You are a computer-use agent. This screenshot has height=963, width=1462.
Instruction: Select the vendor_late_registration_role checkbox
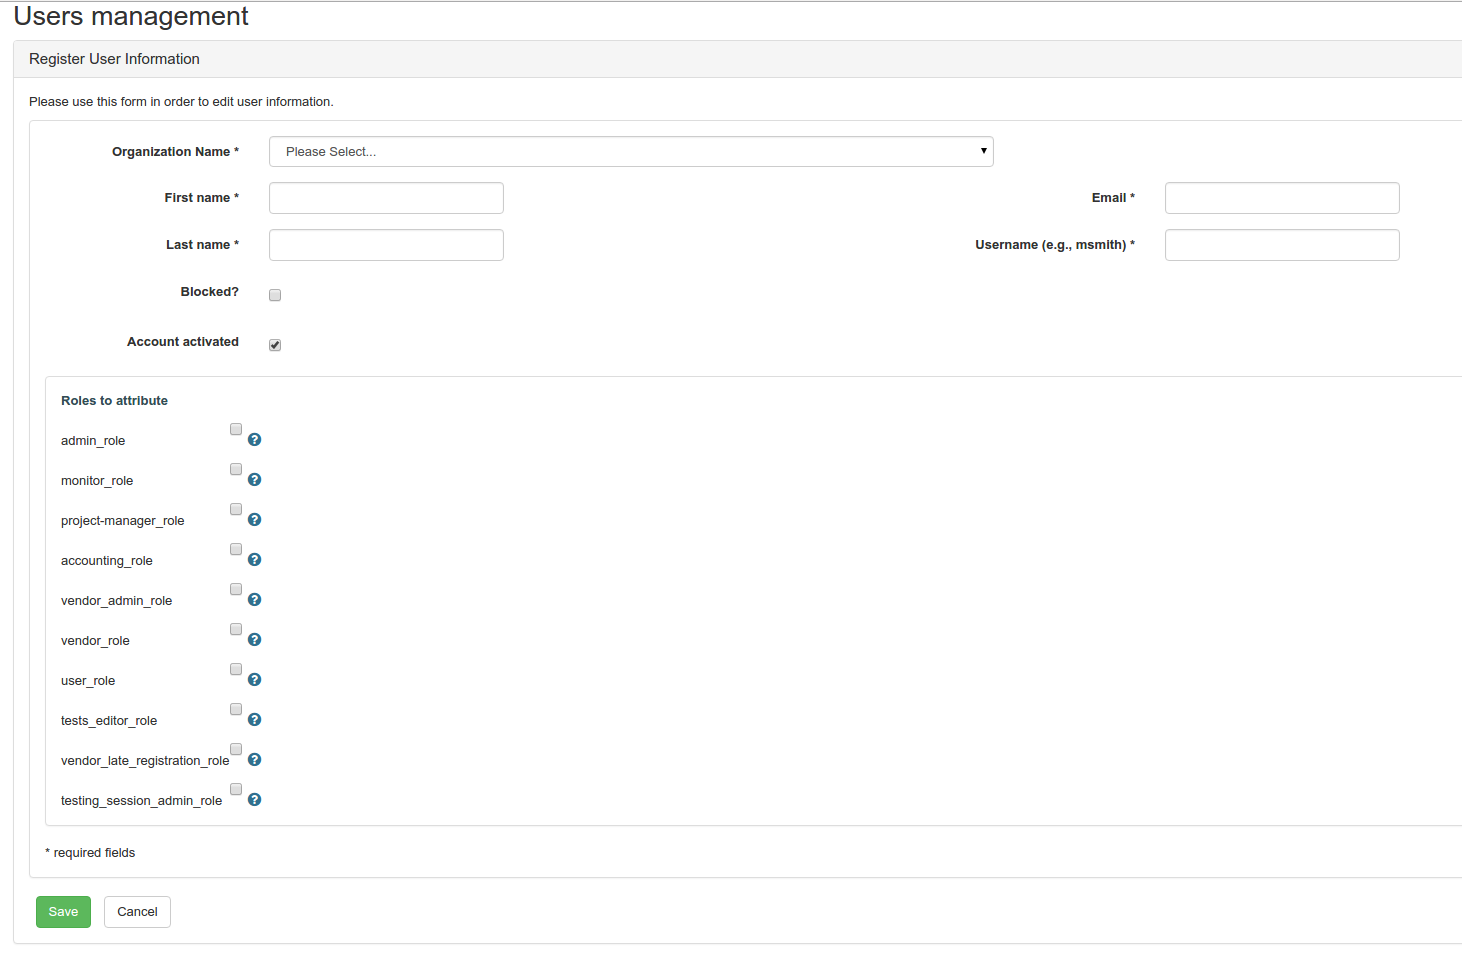click(236, 749)
